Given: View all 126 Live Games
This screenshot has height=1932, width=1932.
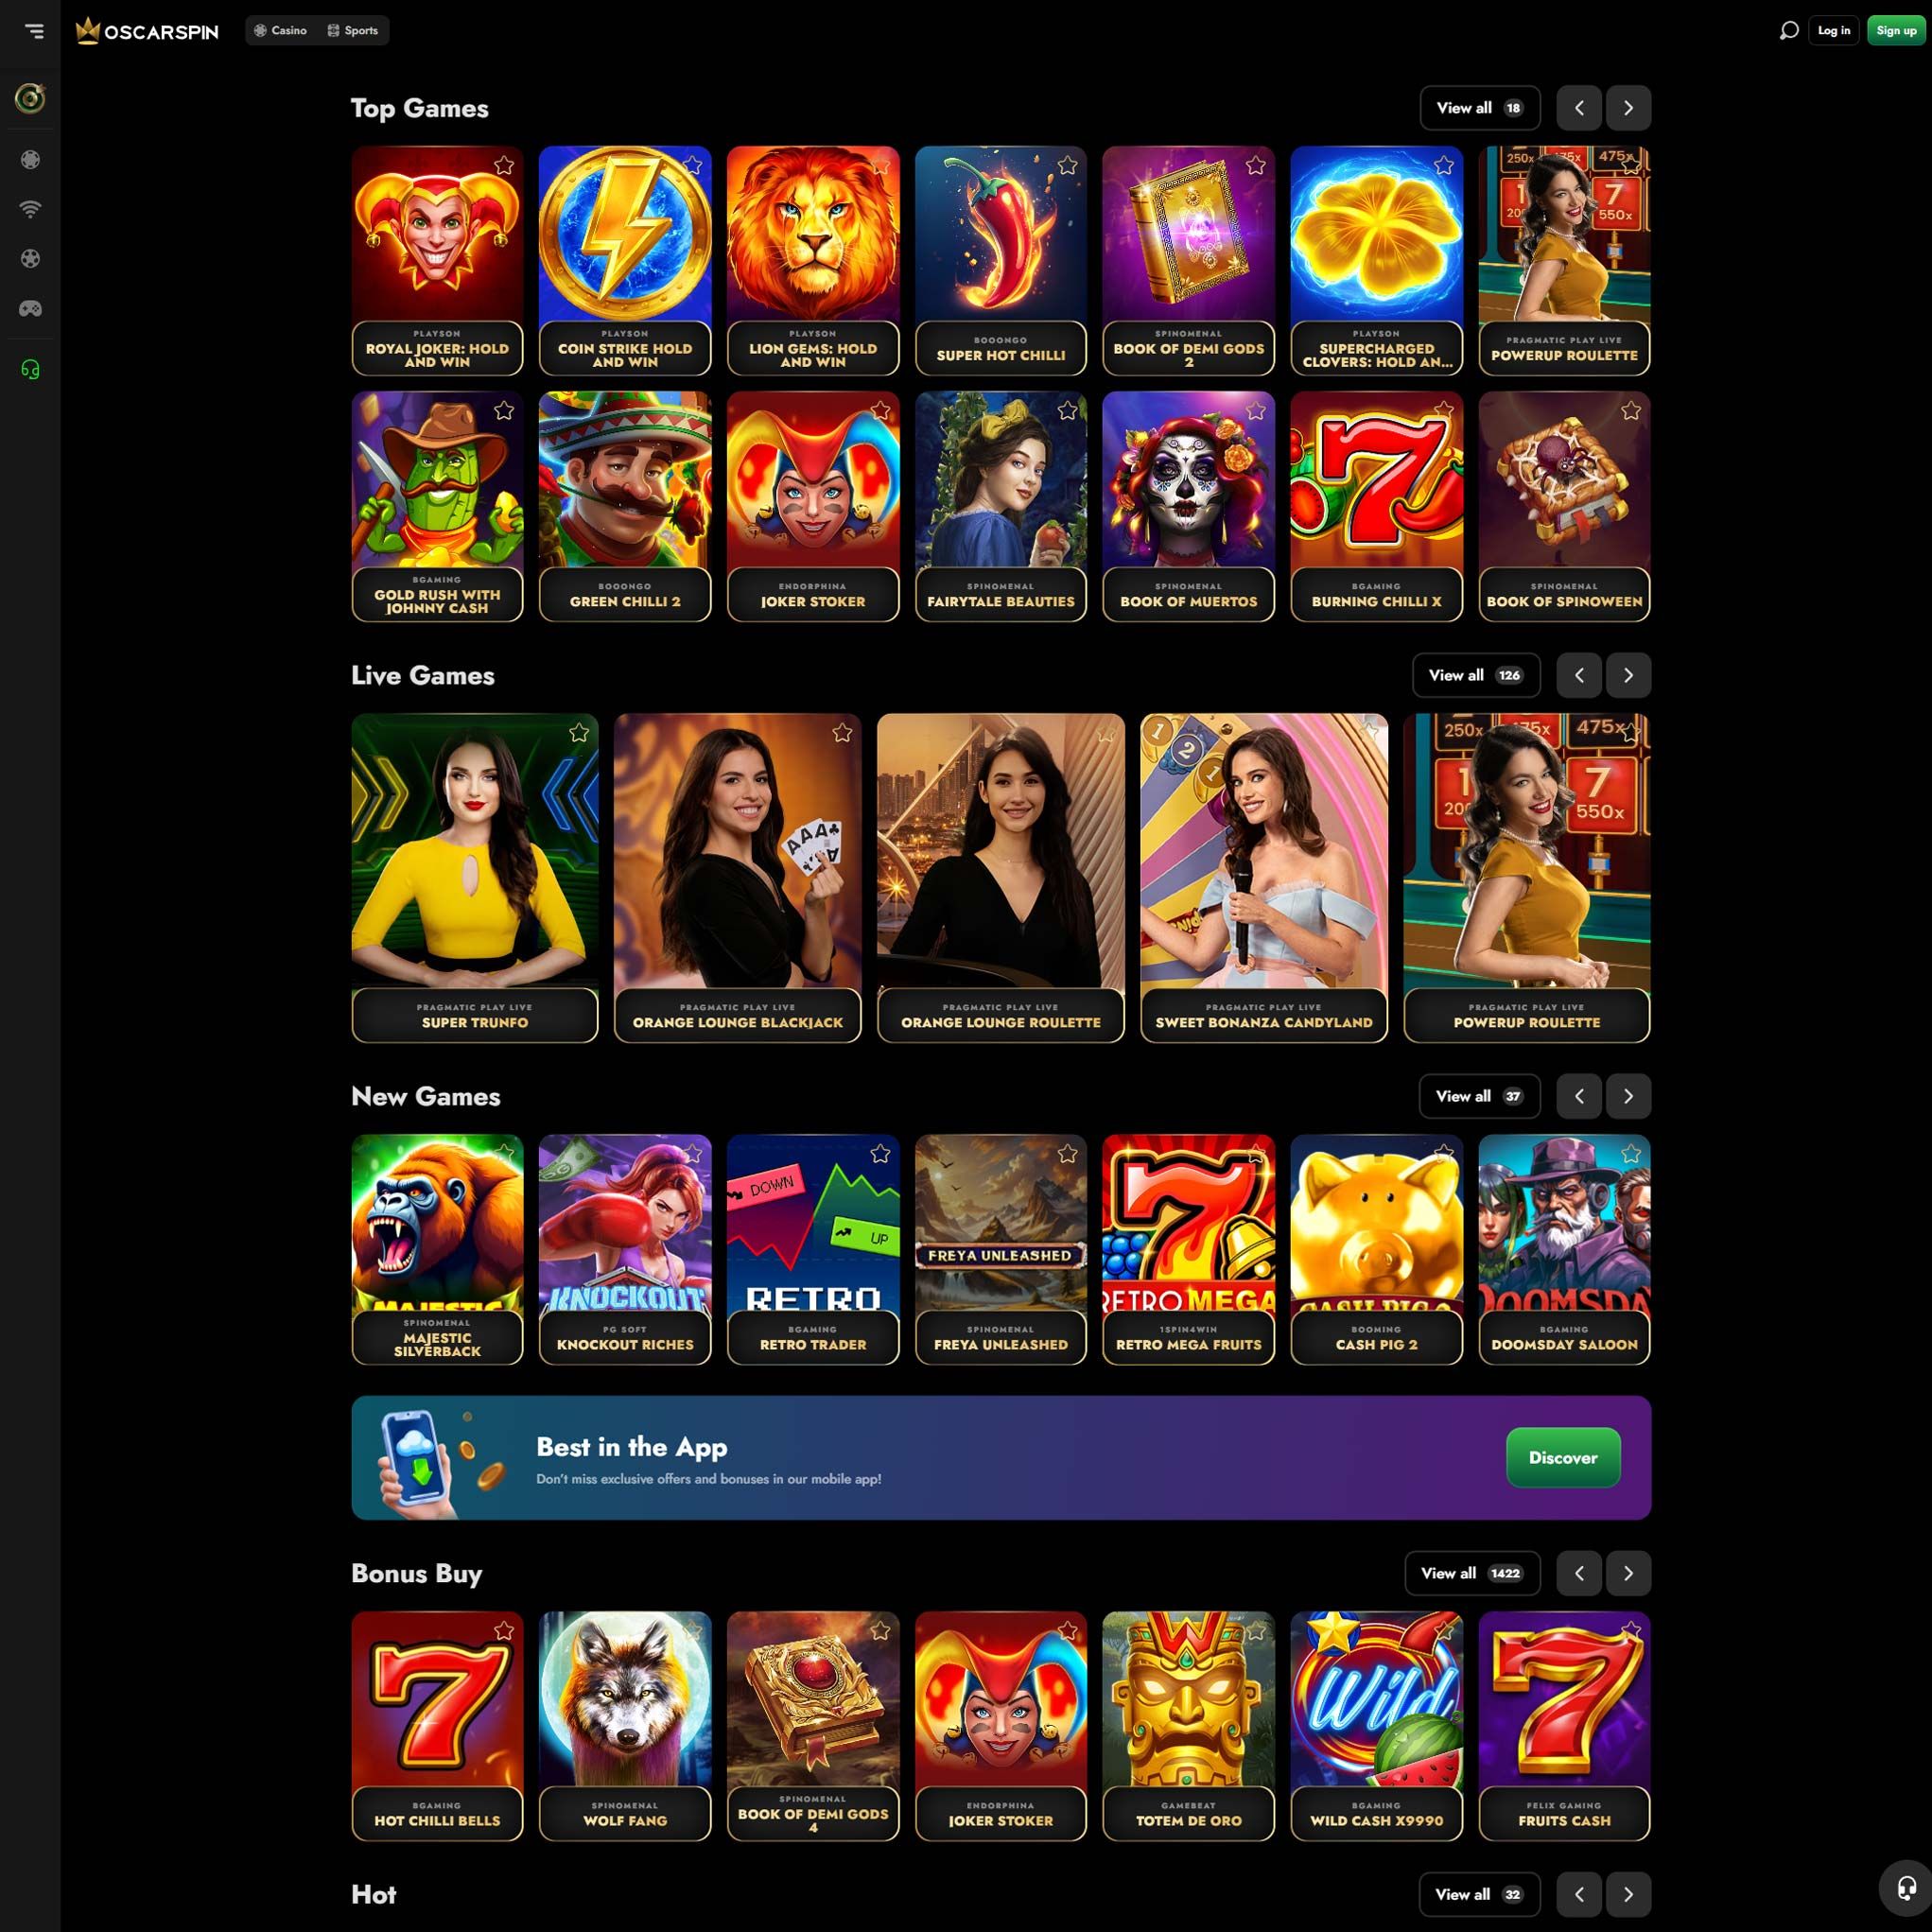Looking at the screenshot, I should (1475, 675).
